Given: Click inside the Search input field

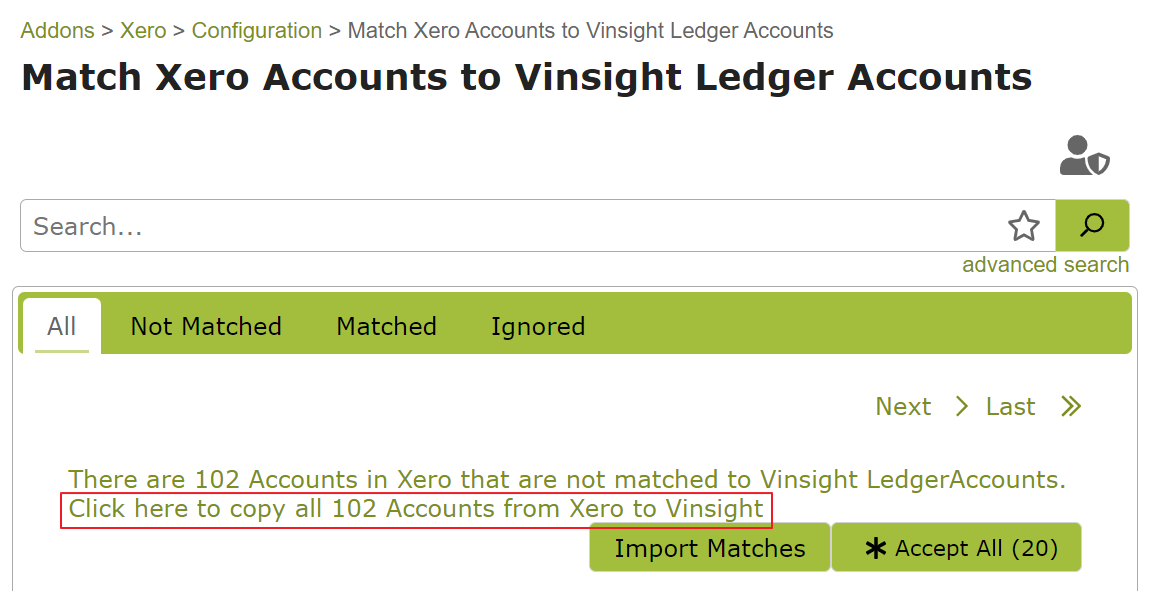Looking at the screenshot, I should 400,226.
